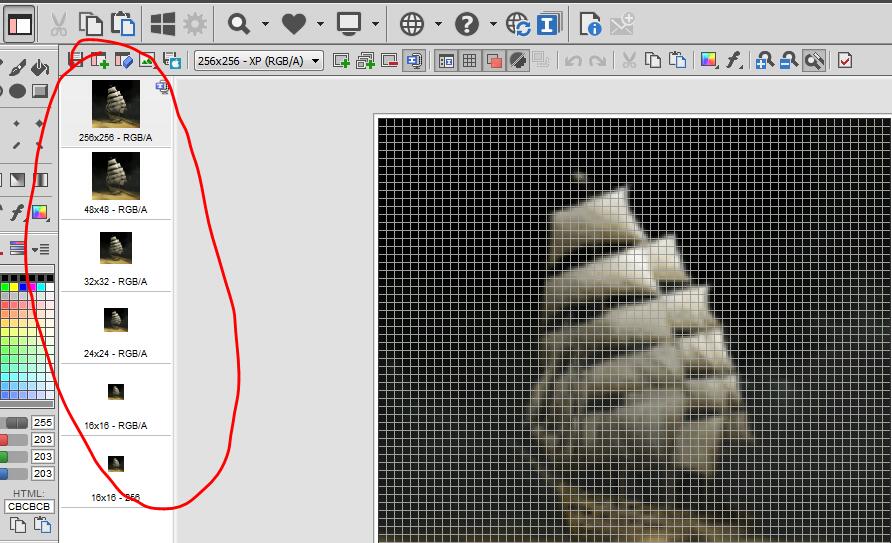Toggle the diagonal transparency display button

(x=518, y=60)
